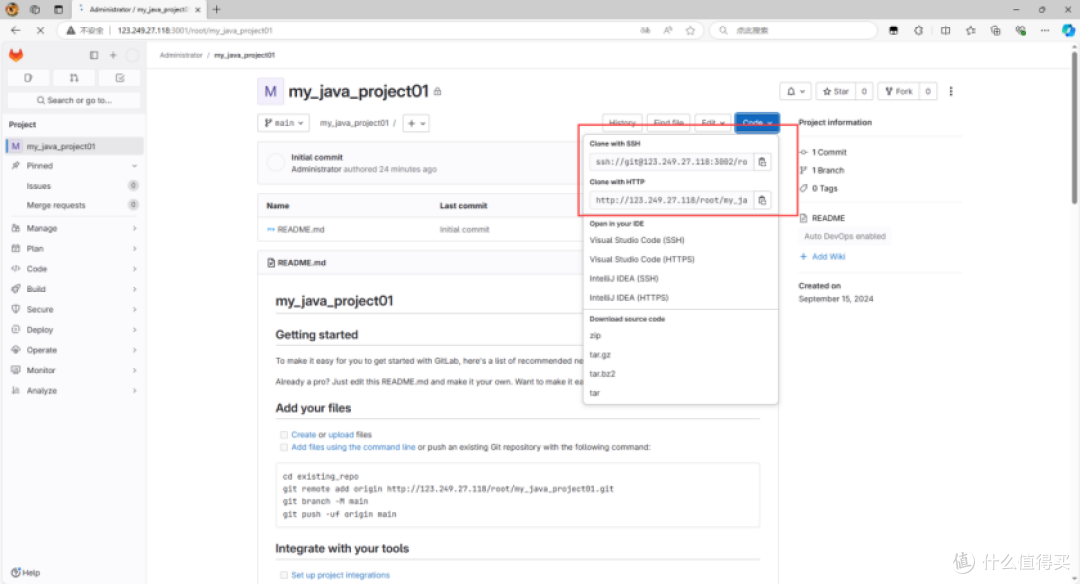The width and height of the screenshot is (1080, 584).
Task: Expand the Analyze section
Action: (74, 390)
